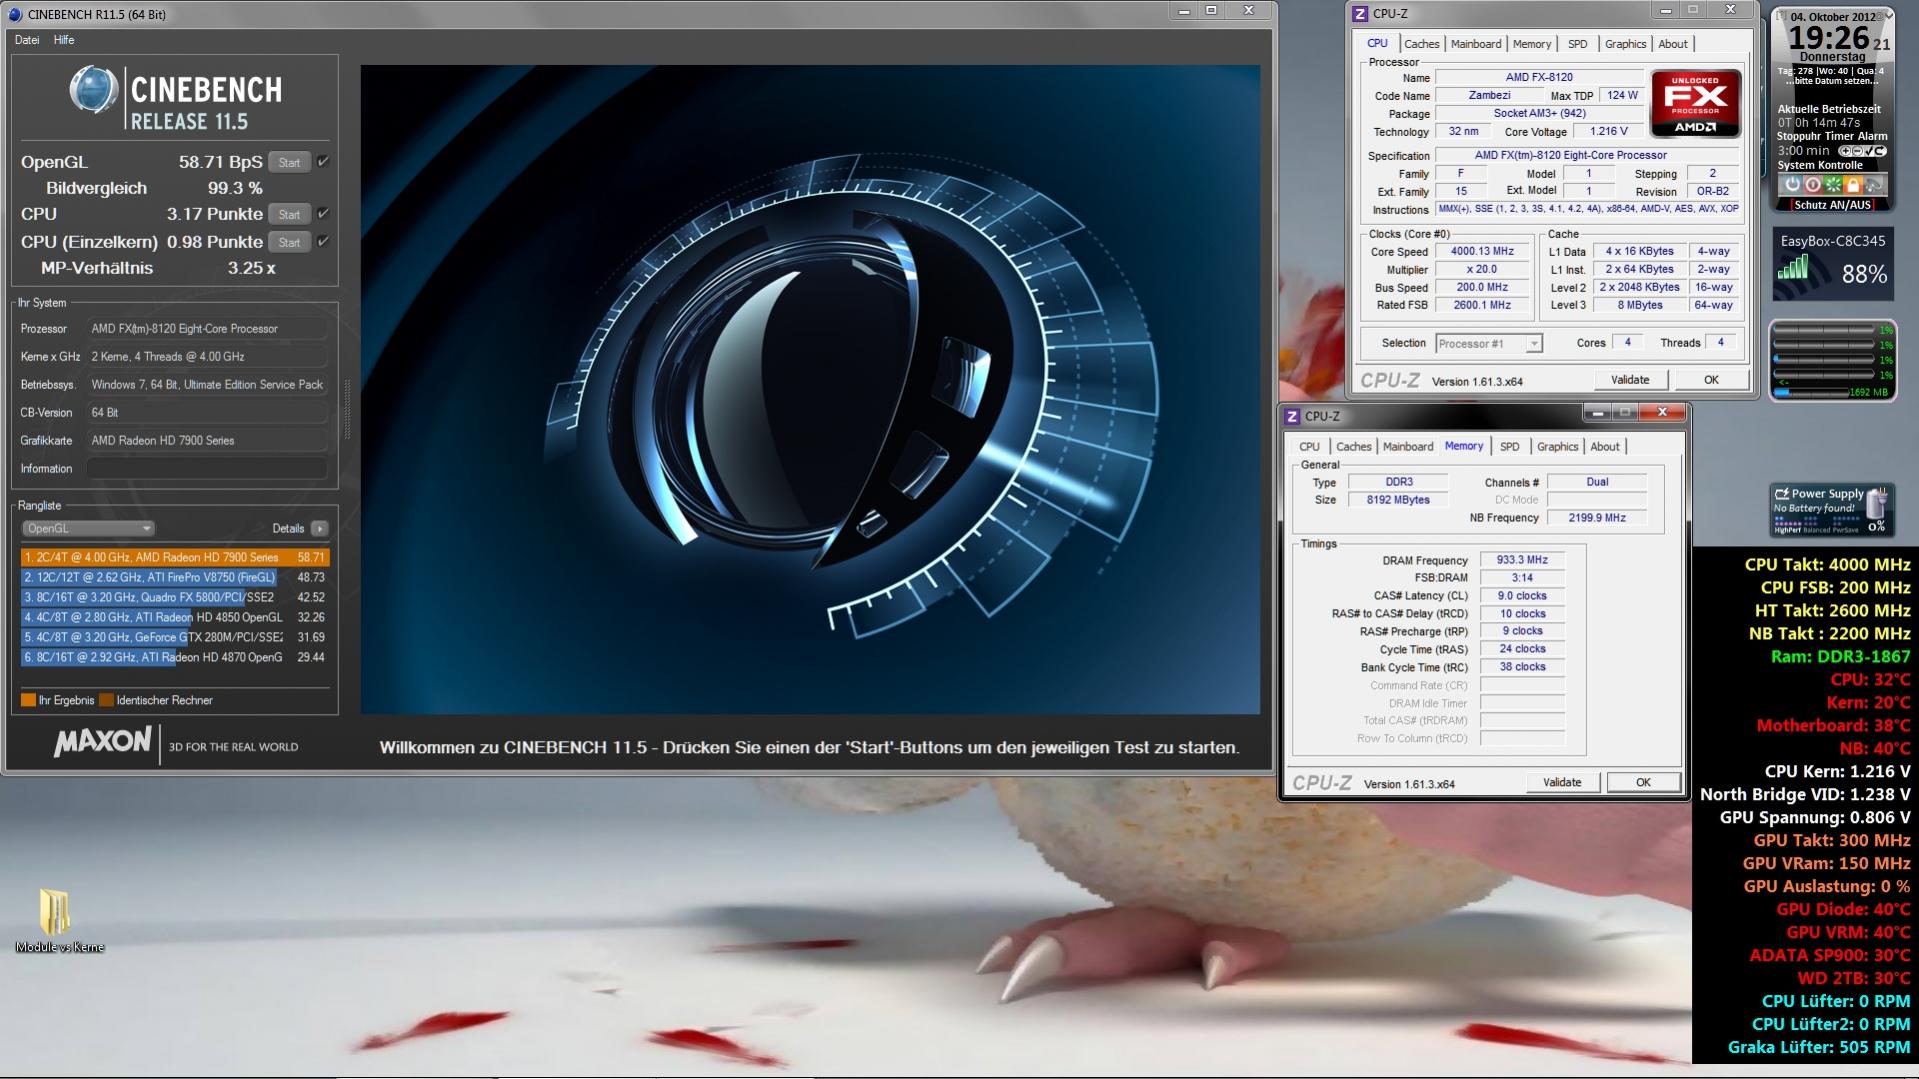Select ranking entry 12C/12T ATI FirePro V8750
Screen dimensions: 1919x1079
pos(175,577)
